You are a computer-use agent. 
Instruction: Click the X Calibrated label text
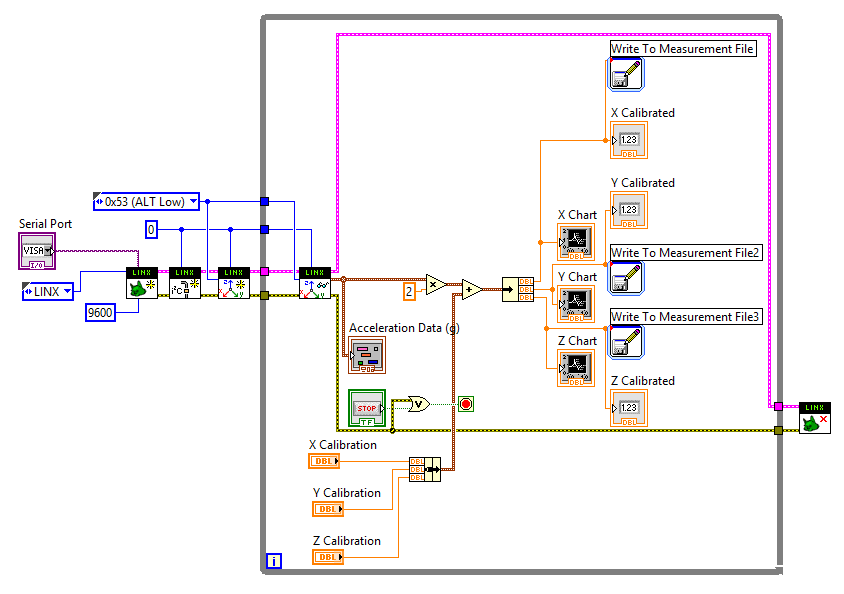point(643,113)
